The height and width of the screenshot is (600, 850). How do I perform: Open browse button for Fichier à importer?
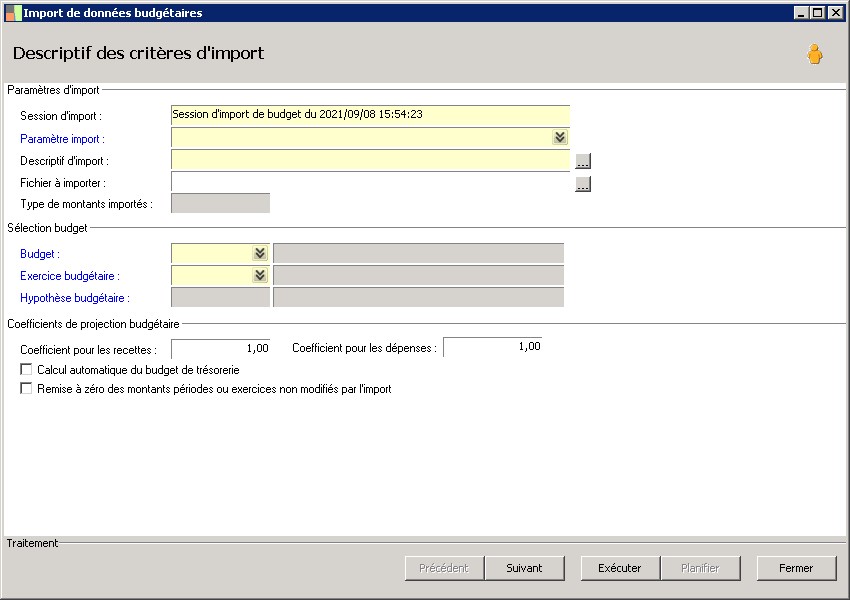tap(583, 184)
